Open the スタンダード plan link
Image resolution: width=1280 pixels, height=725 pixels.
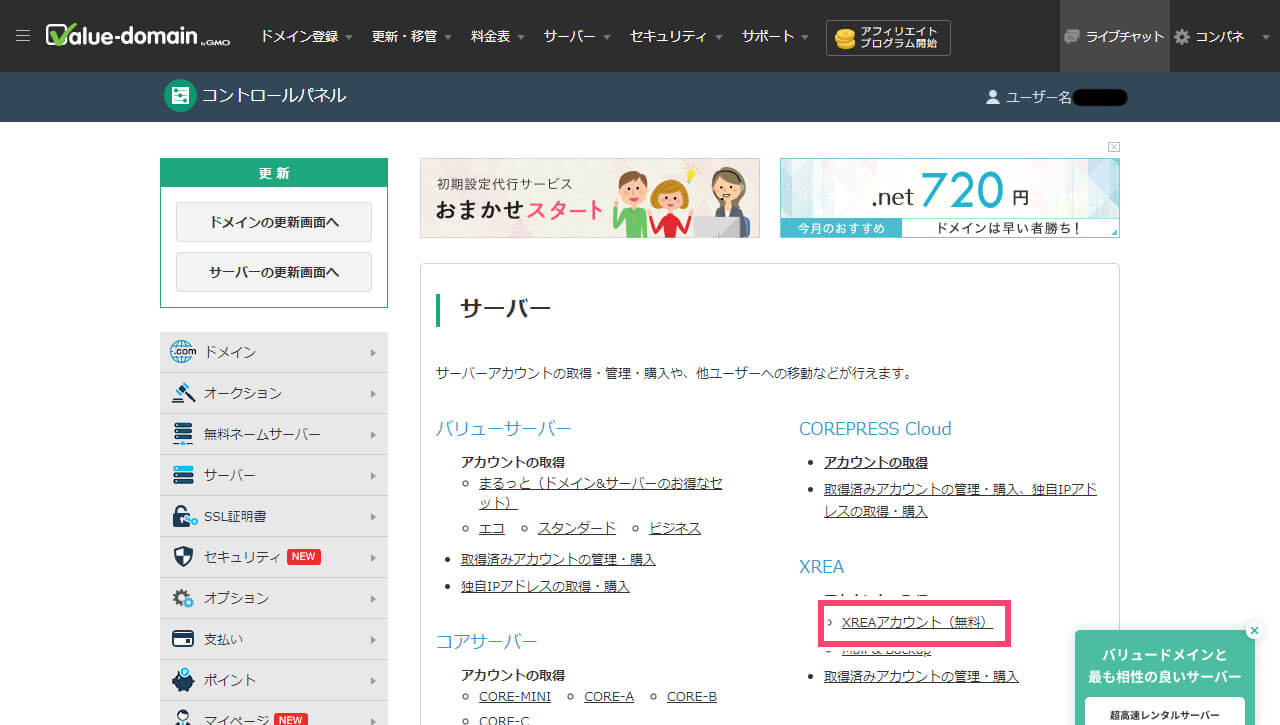point(576,528)
